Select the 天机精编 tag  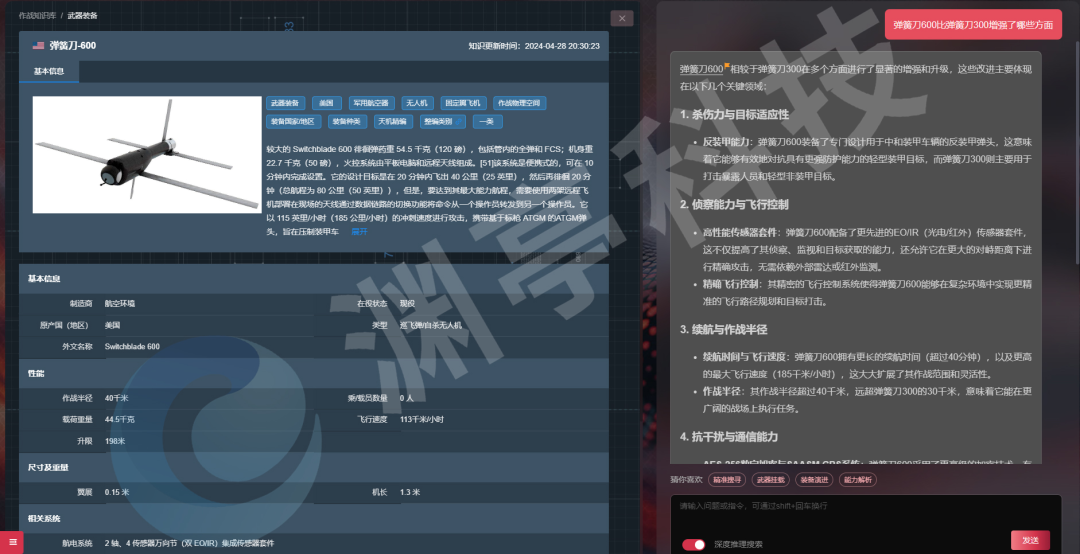point(393,121)
